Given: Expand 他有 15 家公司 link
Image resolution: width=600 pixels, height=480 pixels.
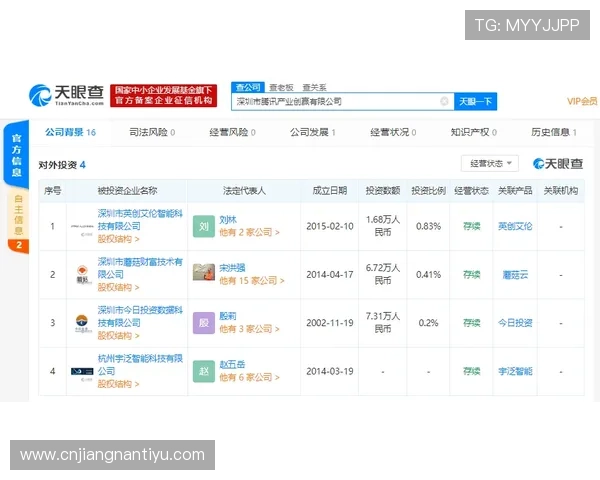Looking at the screenshot, I should [252, 281].
